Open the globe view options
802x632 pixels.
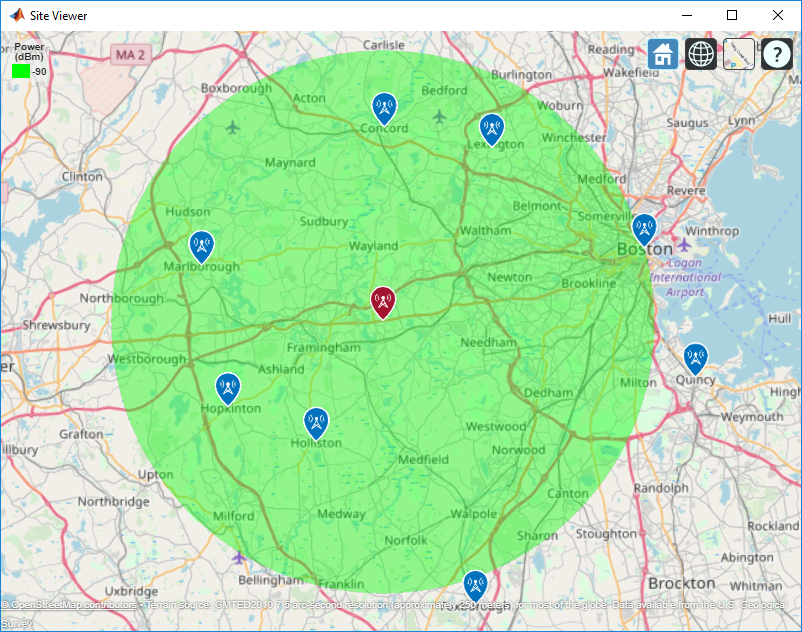click(x=701, y=54)
